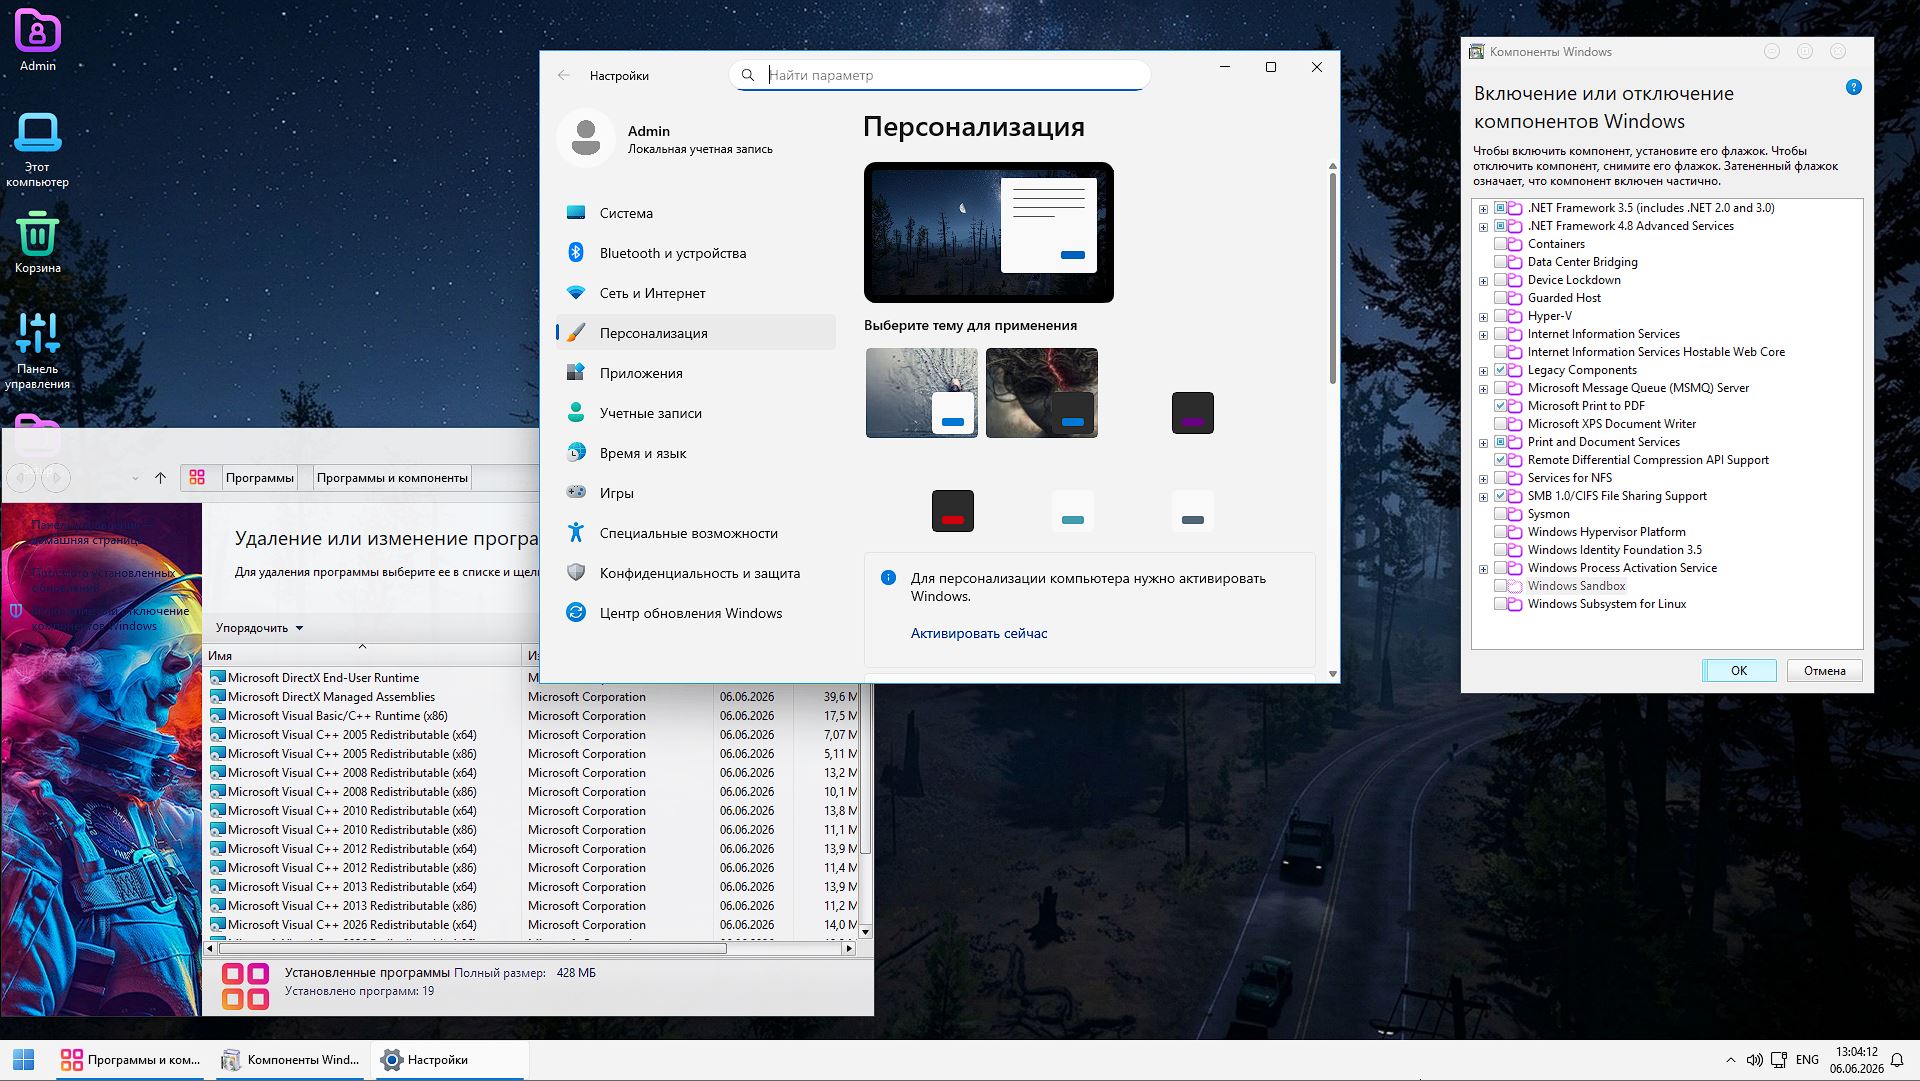1920x1081 pixels.
Task: Open 'Учетные записи' in Settings sidebar
Action: point(695,413)
